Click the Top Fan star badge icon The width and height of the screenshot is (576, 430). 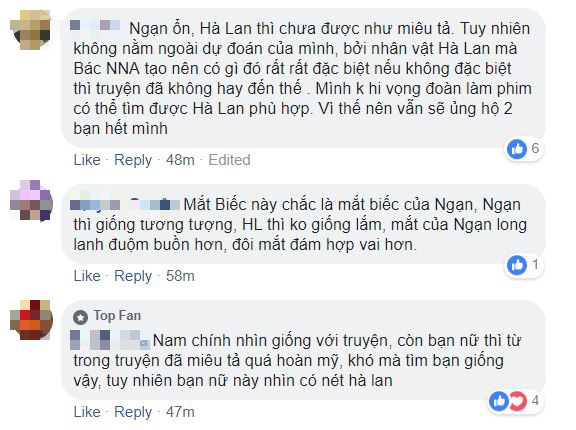[x=80, y=317]
